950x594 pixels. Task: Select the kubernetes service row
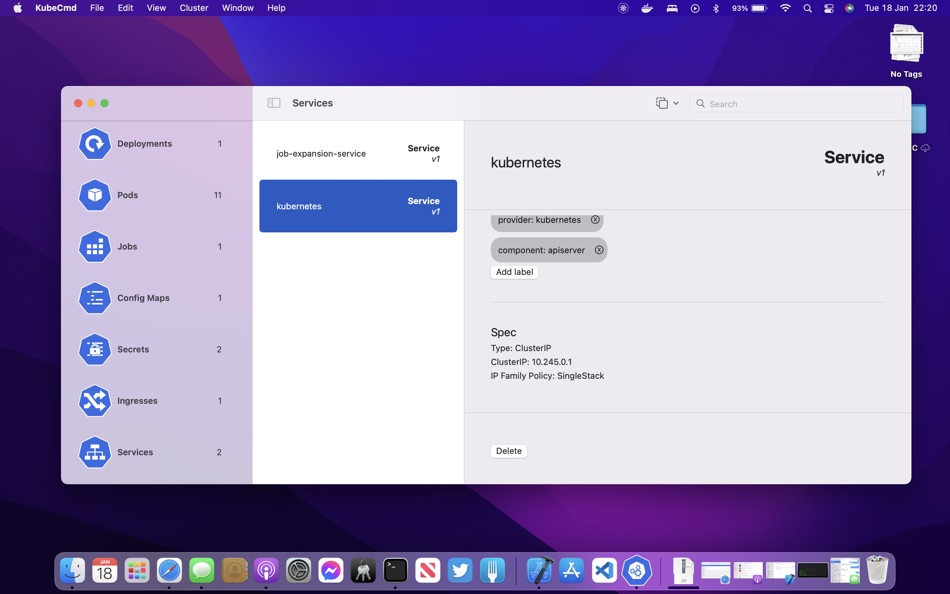358,206
